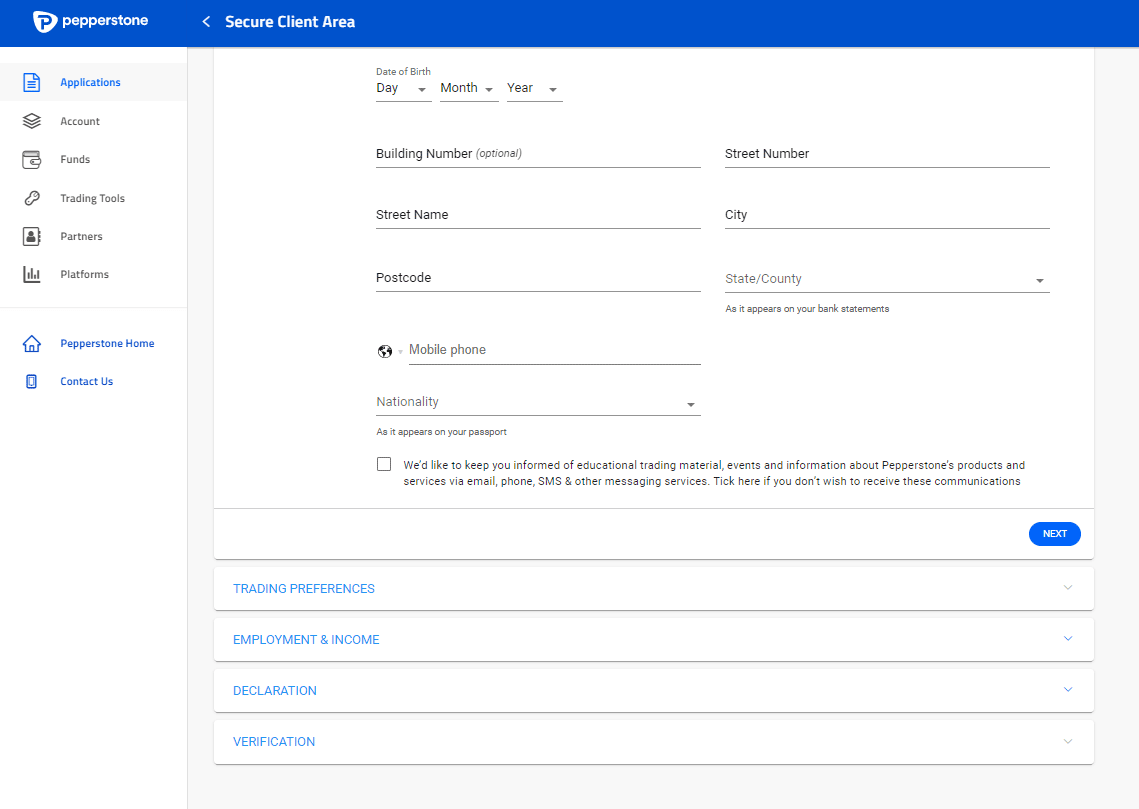Click the Platforms chart icon
This screenshot has height=809, width=1139.
[32, 274]
